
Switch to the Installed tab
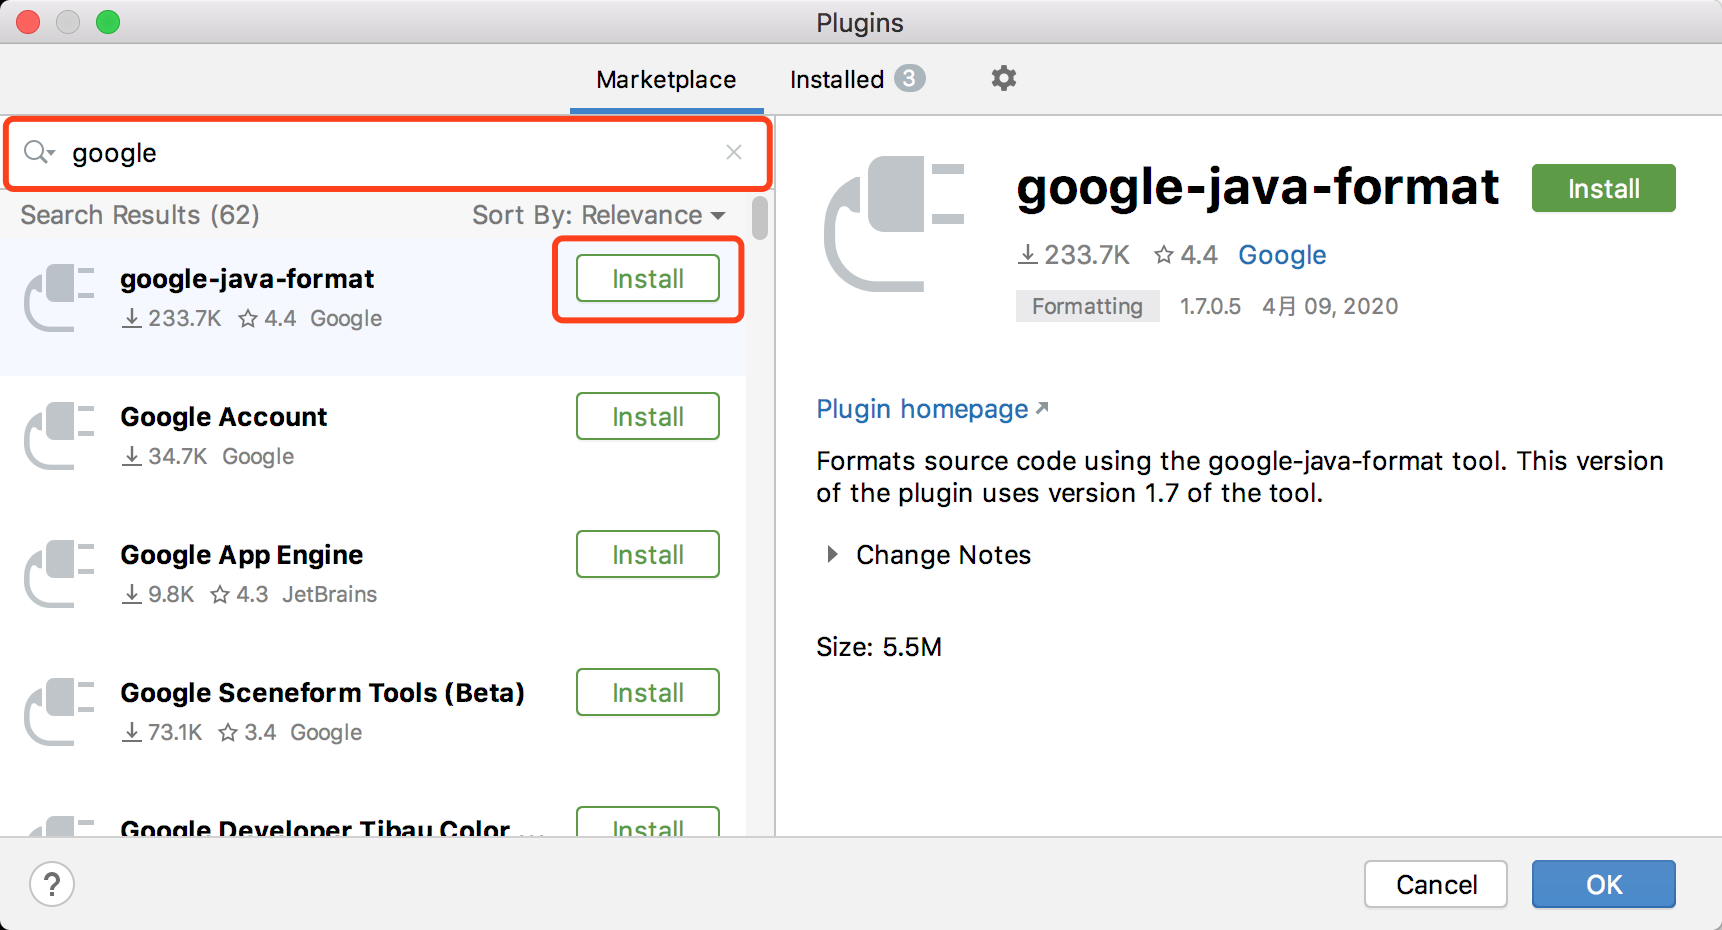click(837, 80)
